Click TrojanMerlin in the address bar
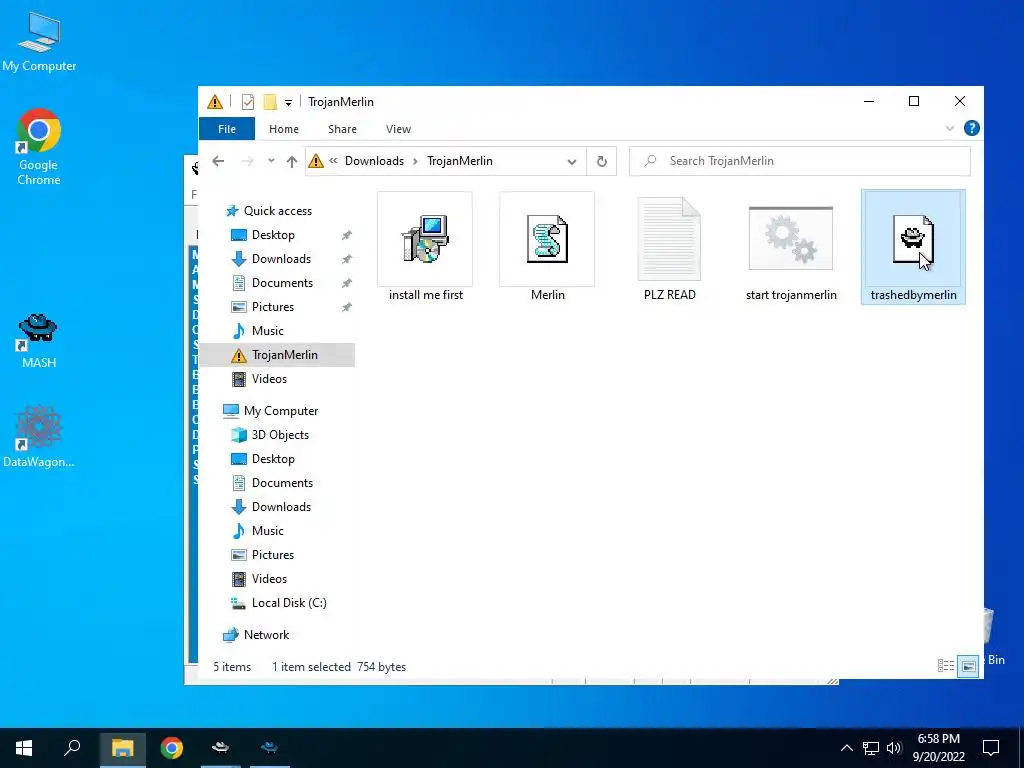Screen dimensions: 1024x768 point(460,161)
